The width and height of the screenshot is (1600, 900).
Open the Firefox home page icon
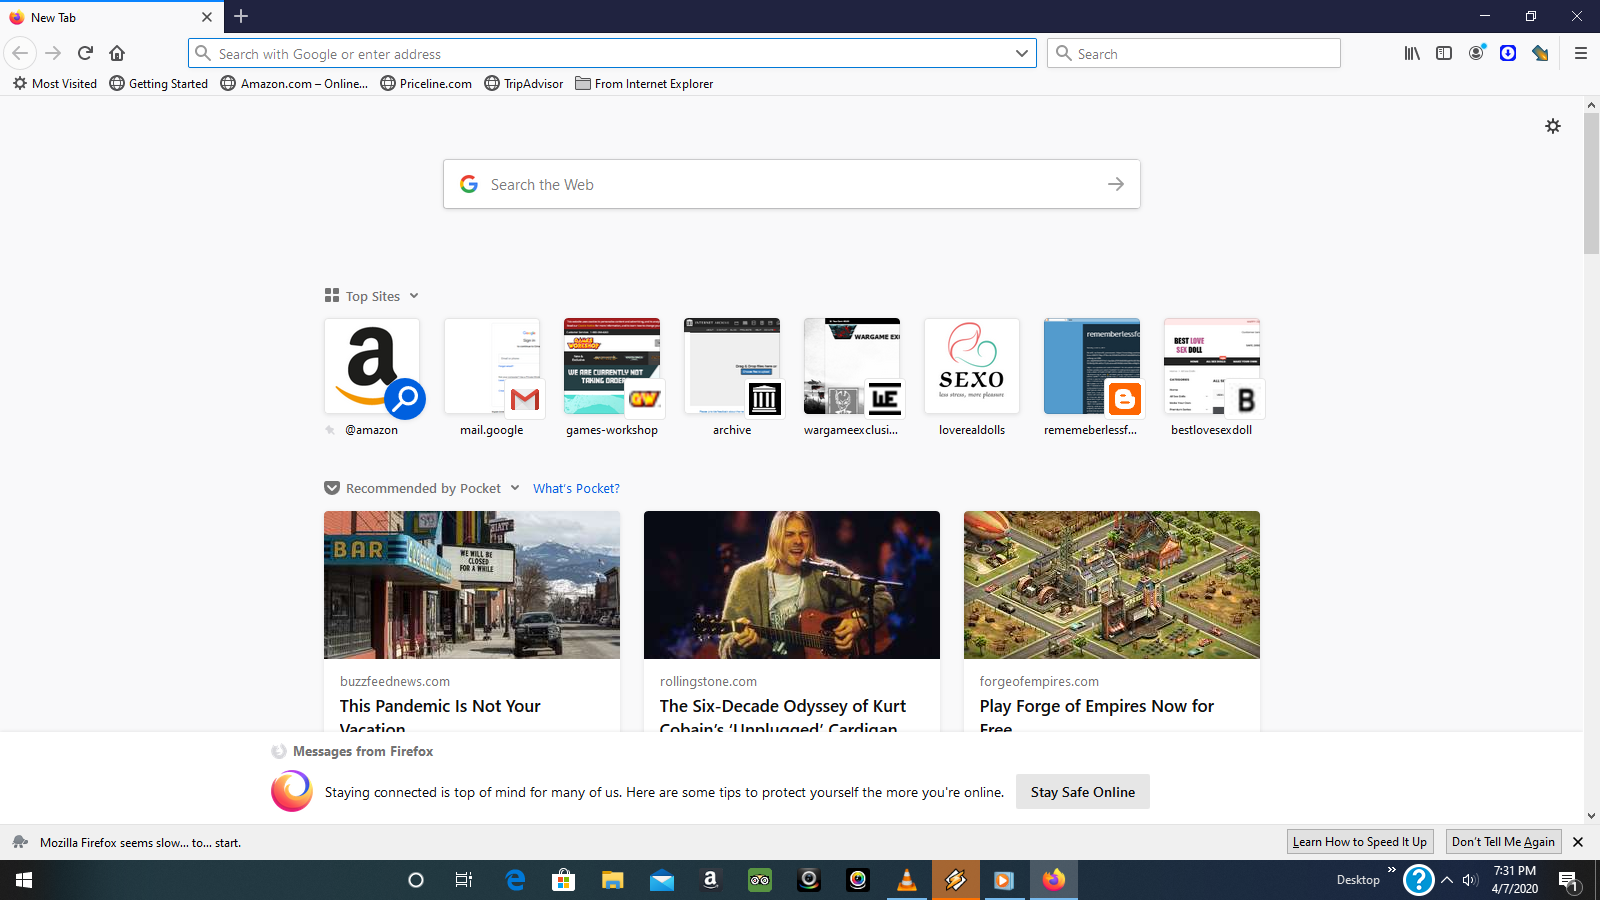tap(117, 53)
